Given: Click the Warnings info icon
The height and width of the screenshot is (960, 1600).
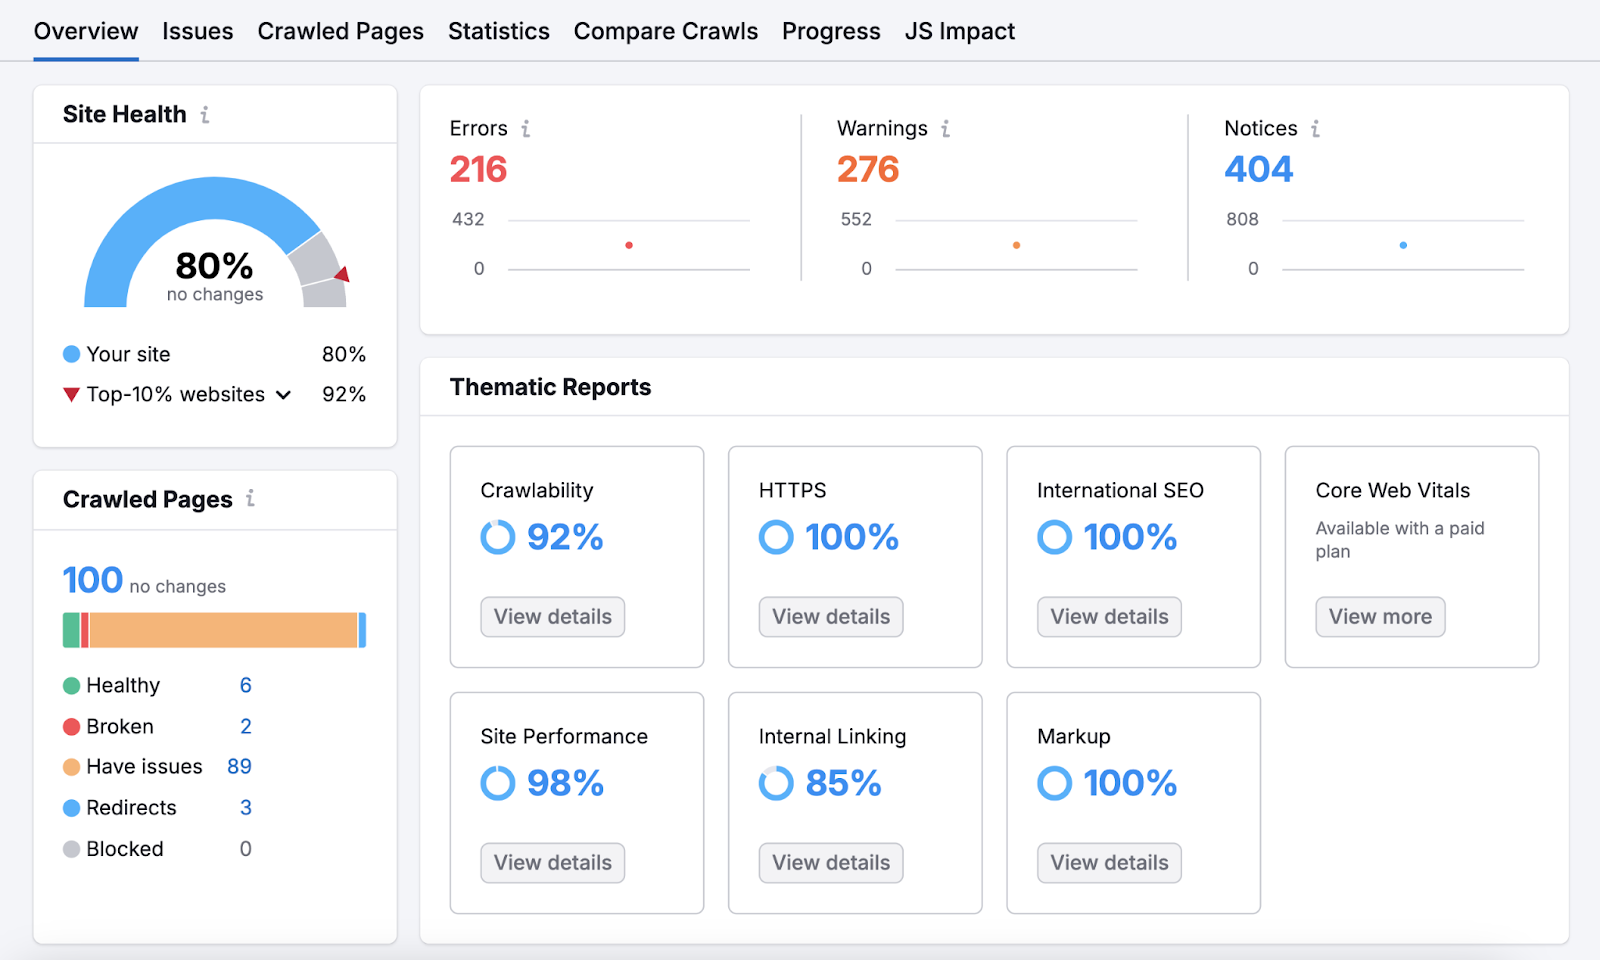Looking at the screenshot, I should coord(944,128).
